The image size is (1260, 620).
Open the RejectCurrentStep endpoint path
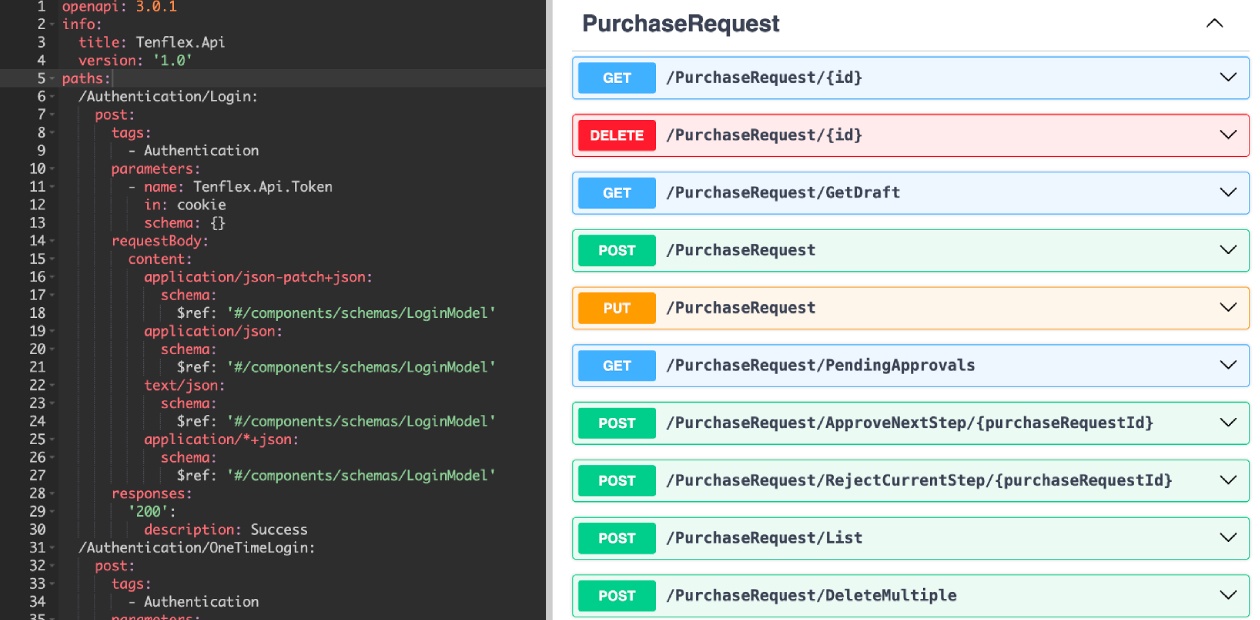click(x=919, y=481)
